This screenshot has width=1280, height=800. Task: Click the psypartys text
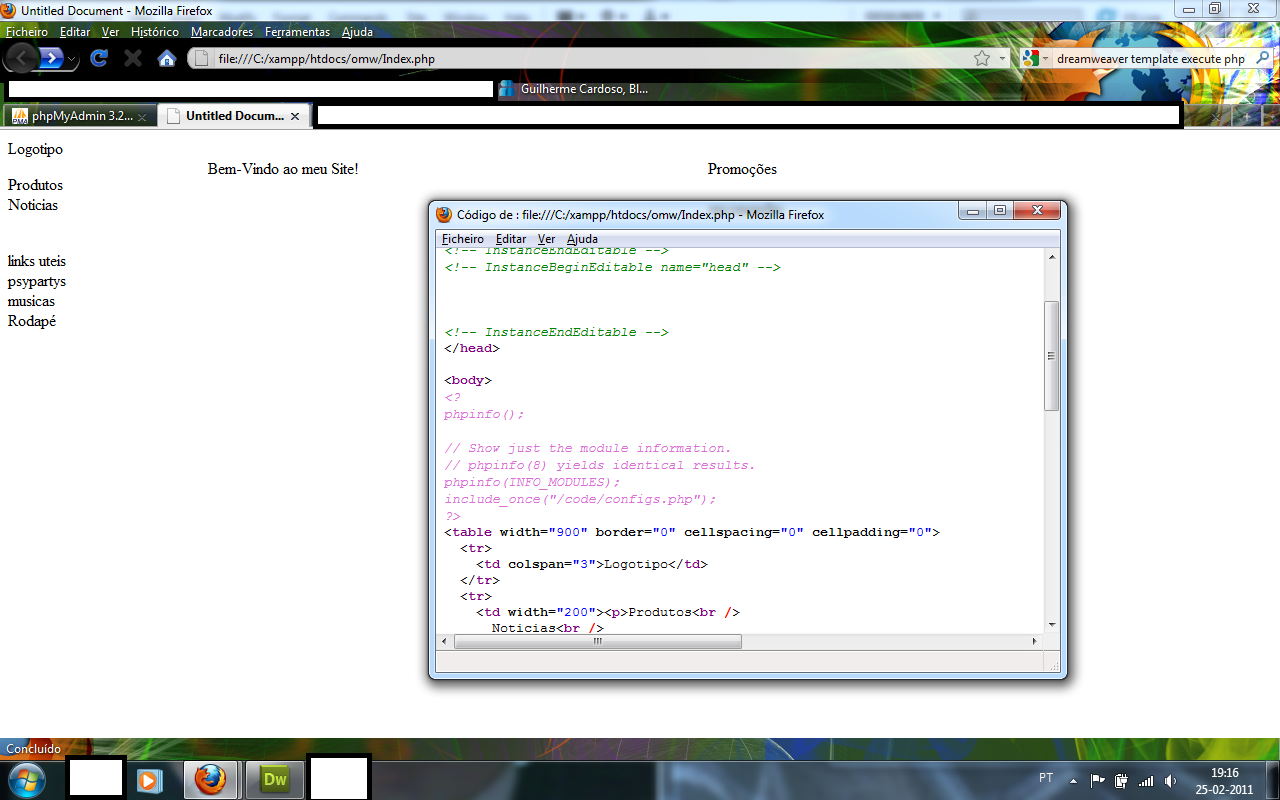click(x=37, y=281)
